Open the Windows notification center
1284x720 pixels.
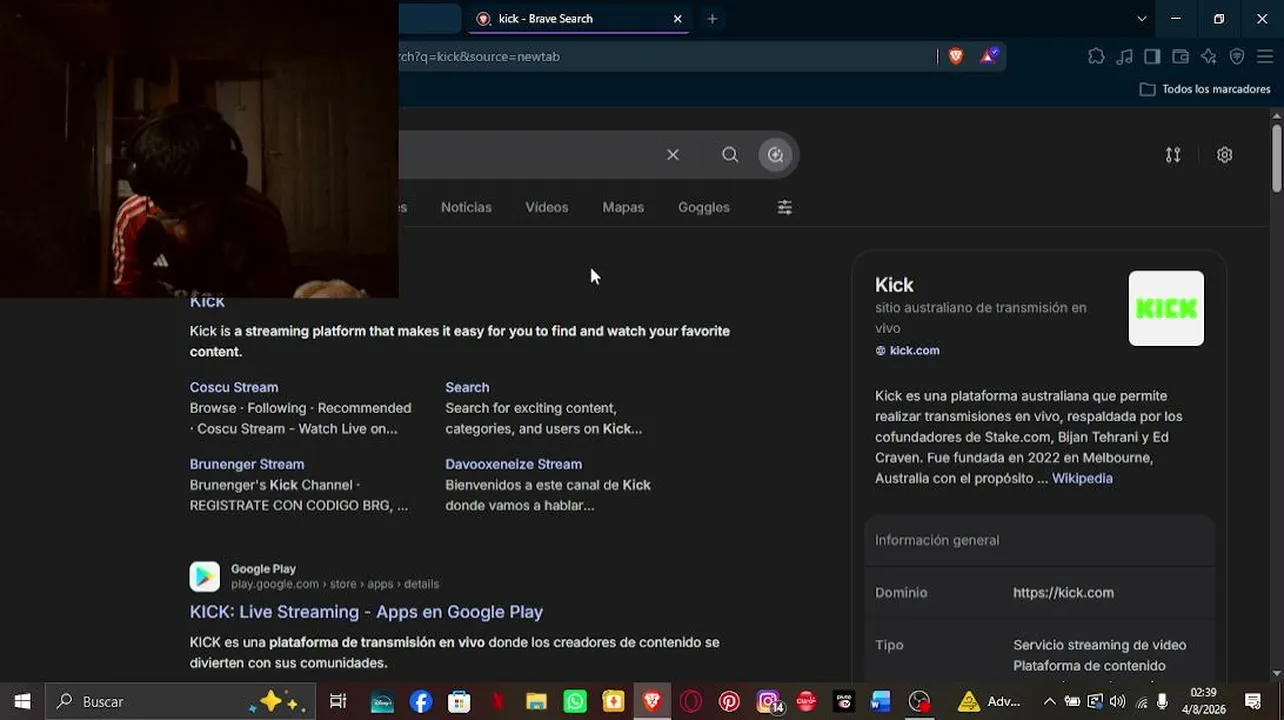(1253, 702)
